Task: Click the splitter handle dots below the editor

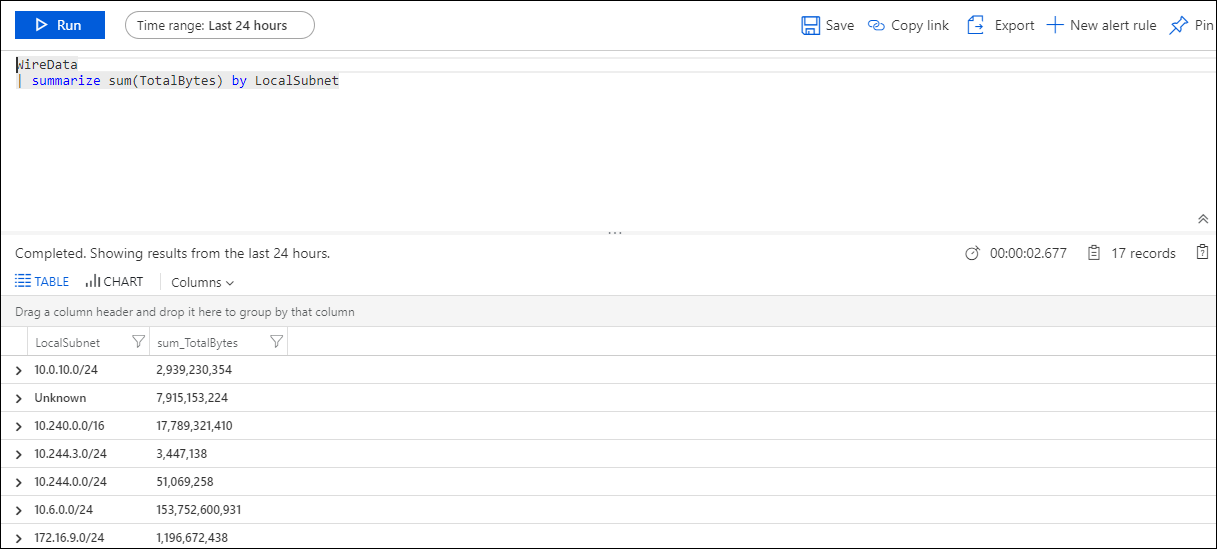Action: click(x=615, y=233)
